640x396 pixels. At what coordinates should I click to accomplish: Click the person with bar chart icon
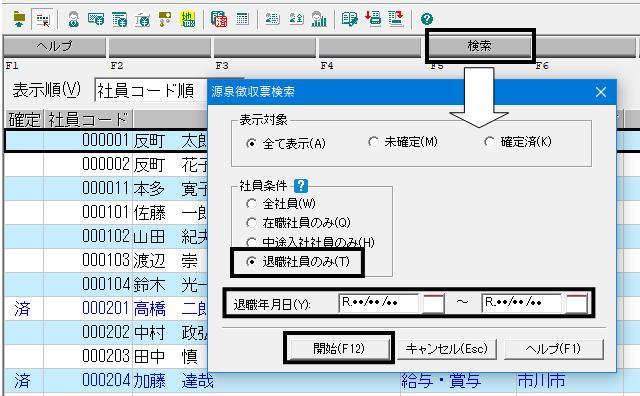319,19
